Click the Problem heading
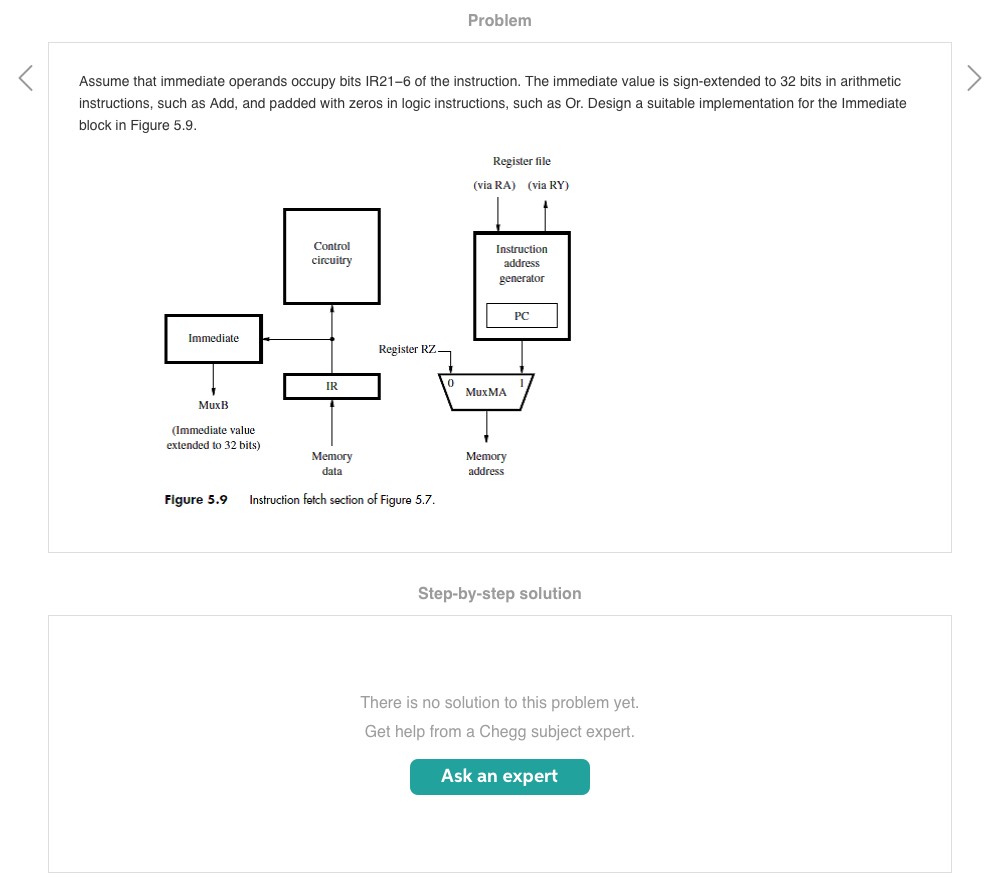The height and width of the screenshot is (873, 1000). pos(500,20)
